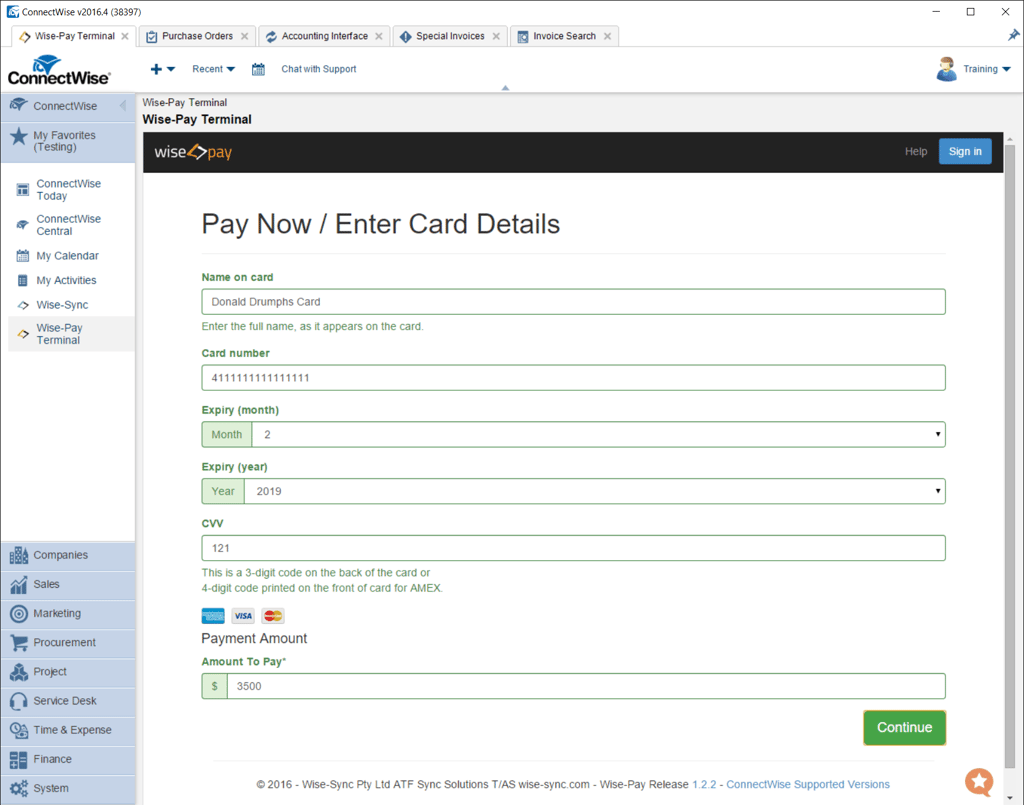The height and width of the screenshot is (805, 1024).
Task: Click the ConnectWise Today icon
Action: coord(22,190)
